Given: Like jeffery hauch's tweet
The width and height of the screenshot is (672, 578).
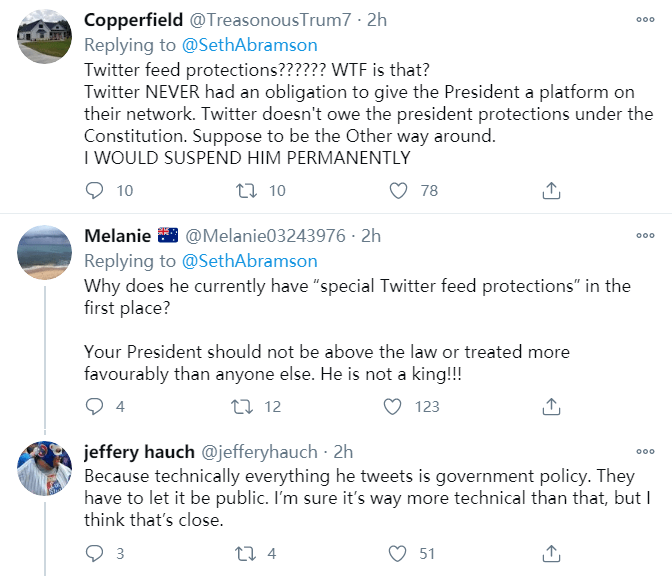Looking at the screenshot, I should tap(398, 553).
